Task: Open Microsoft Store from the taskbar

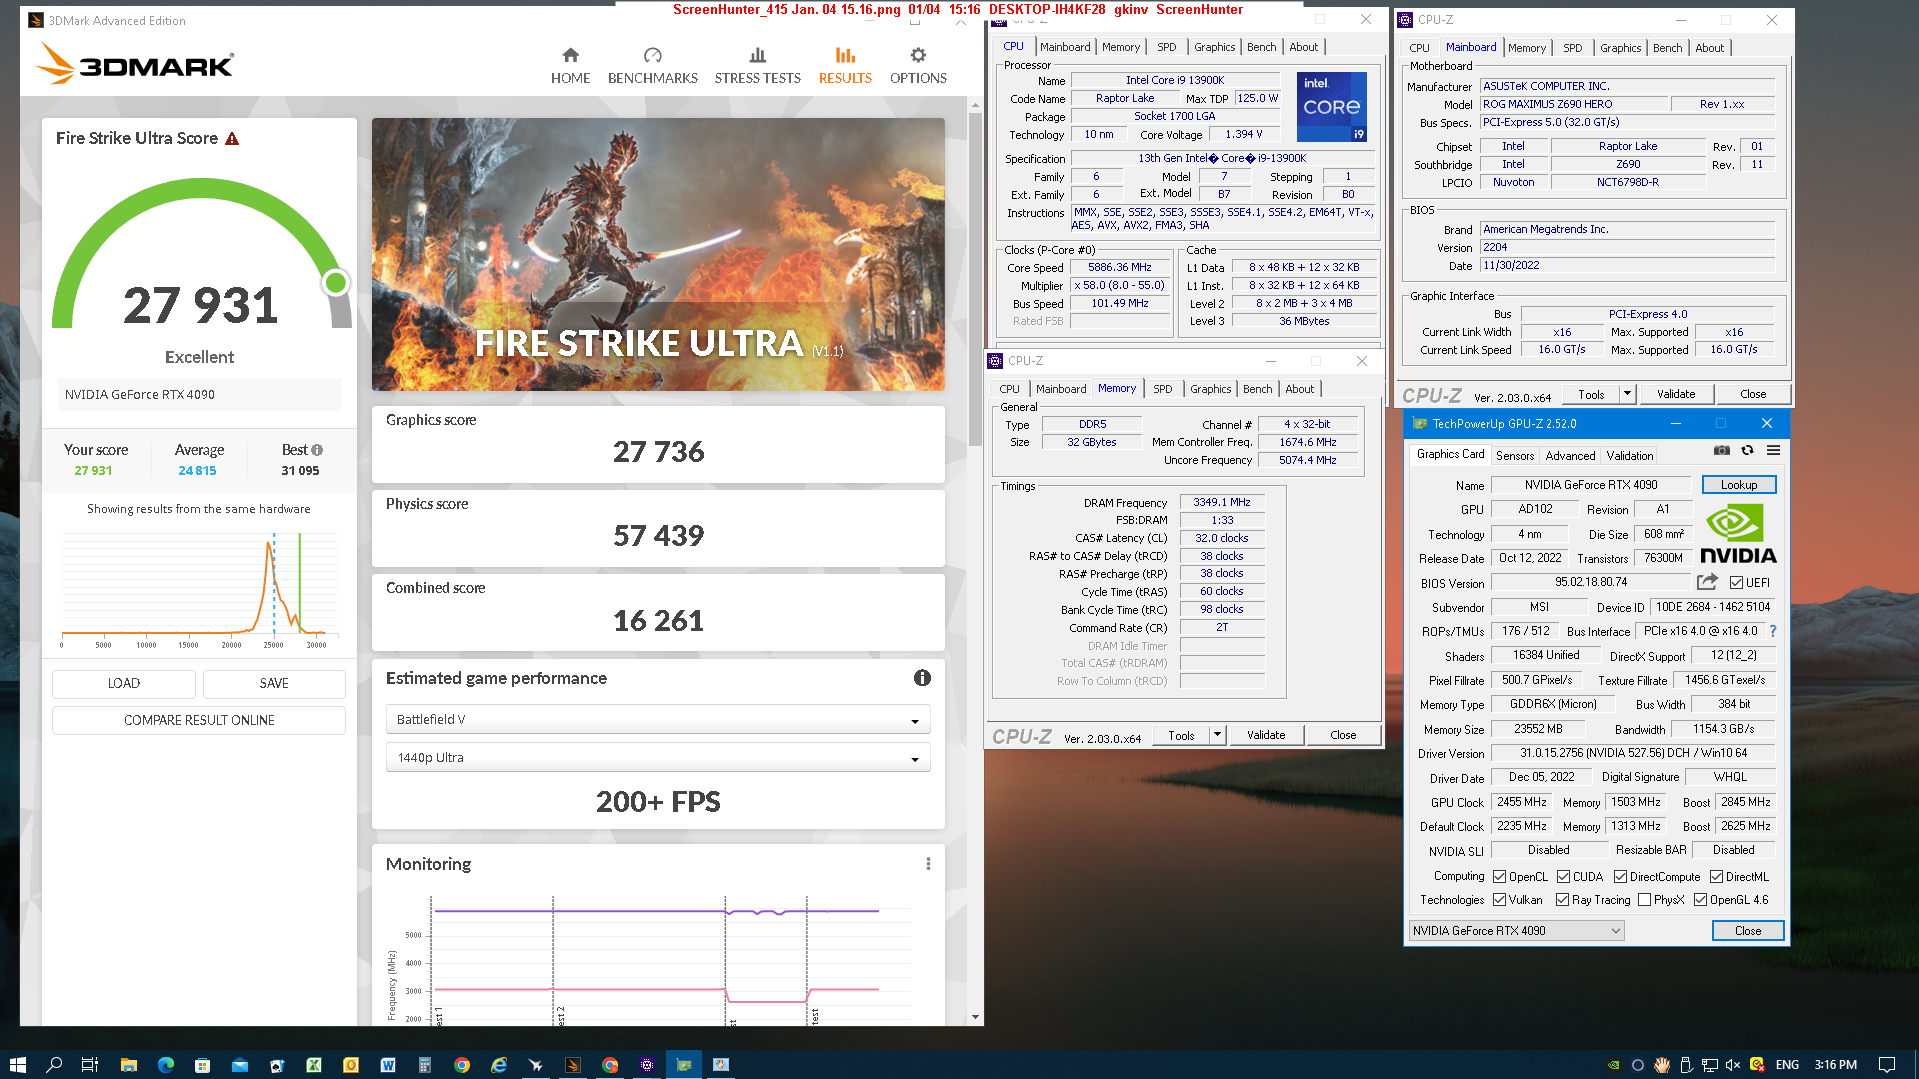Action: (x=202, y=1065)
